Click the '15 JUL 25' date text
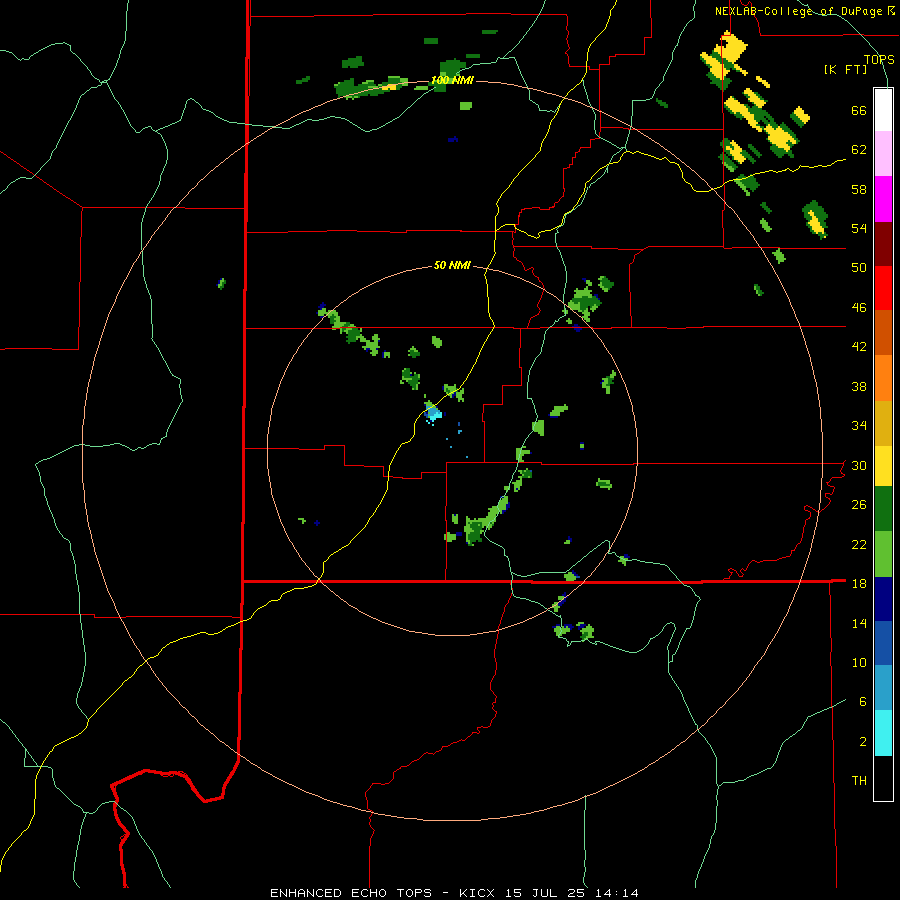 point(545,893)
